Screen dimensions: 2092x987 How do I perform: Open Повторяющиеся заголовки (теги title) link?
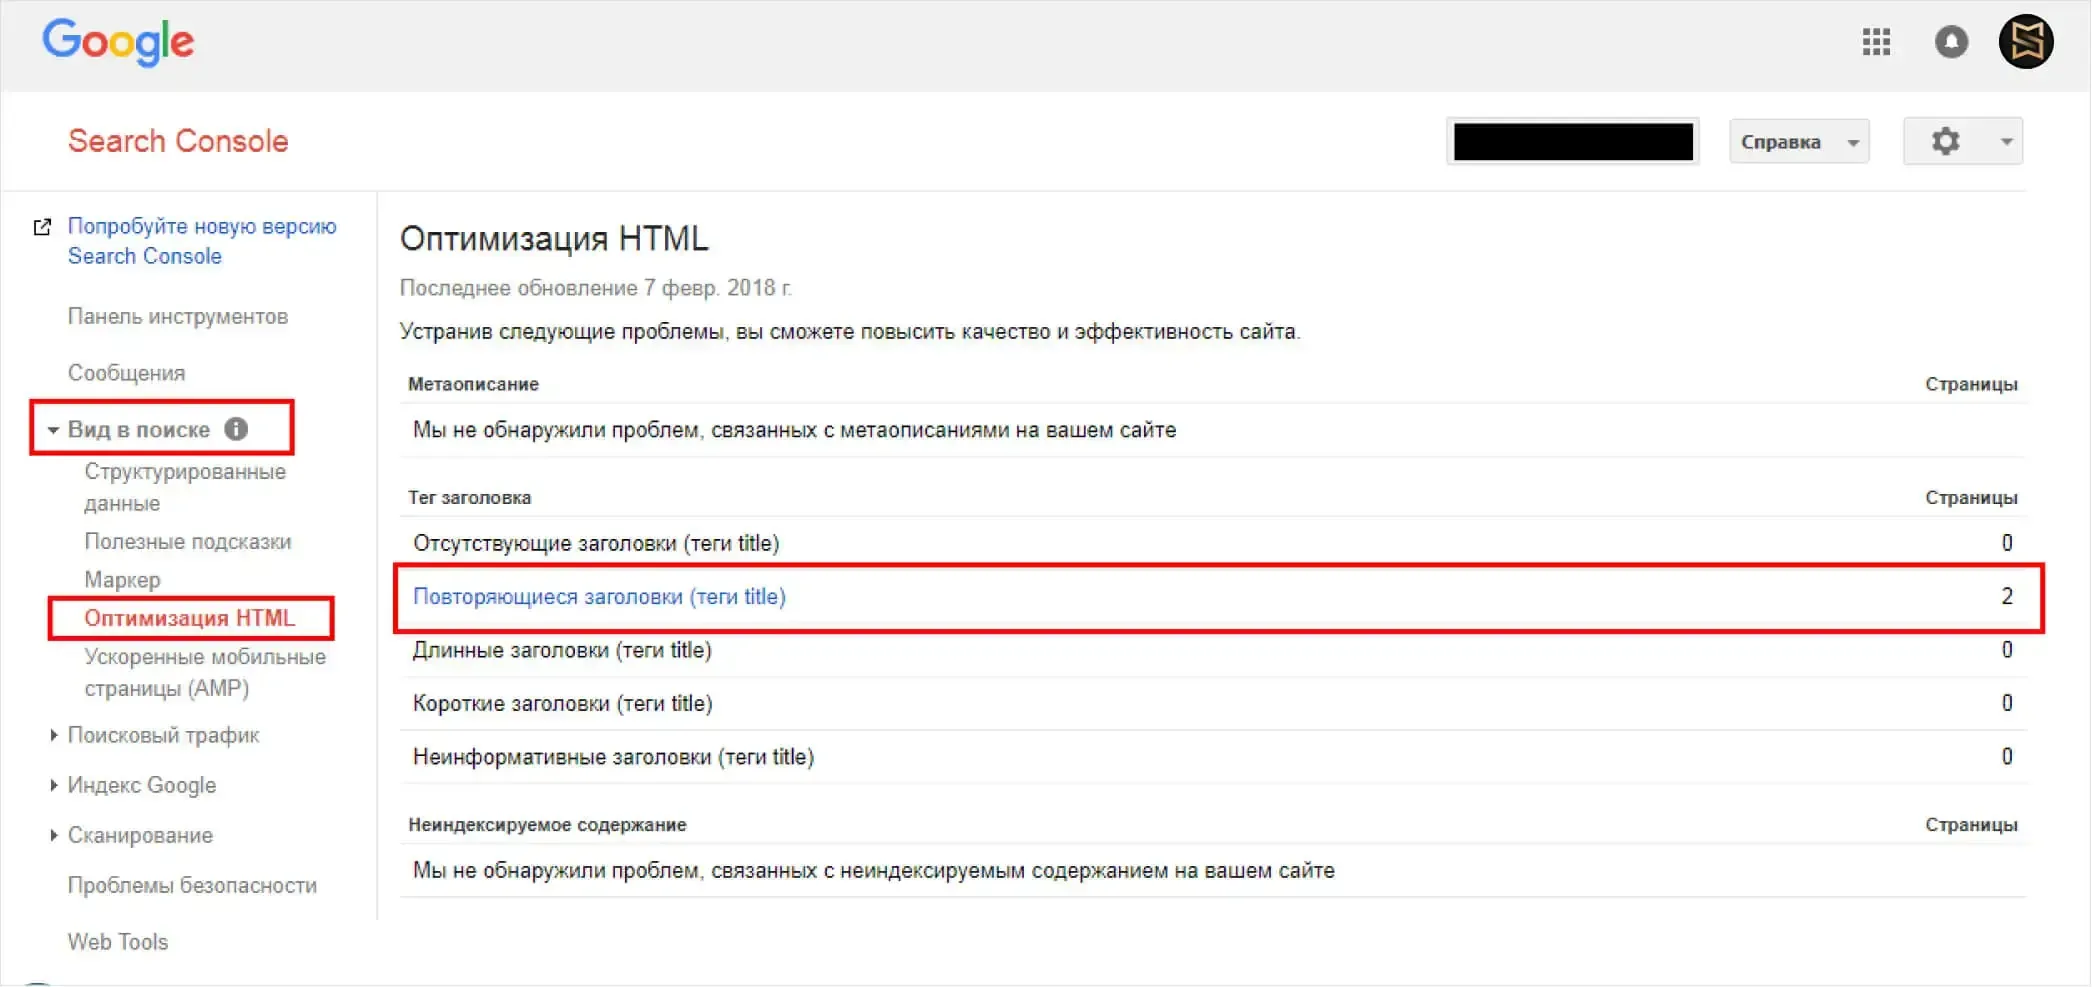tap(599, 597)
